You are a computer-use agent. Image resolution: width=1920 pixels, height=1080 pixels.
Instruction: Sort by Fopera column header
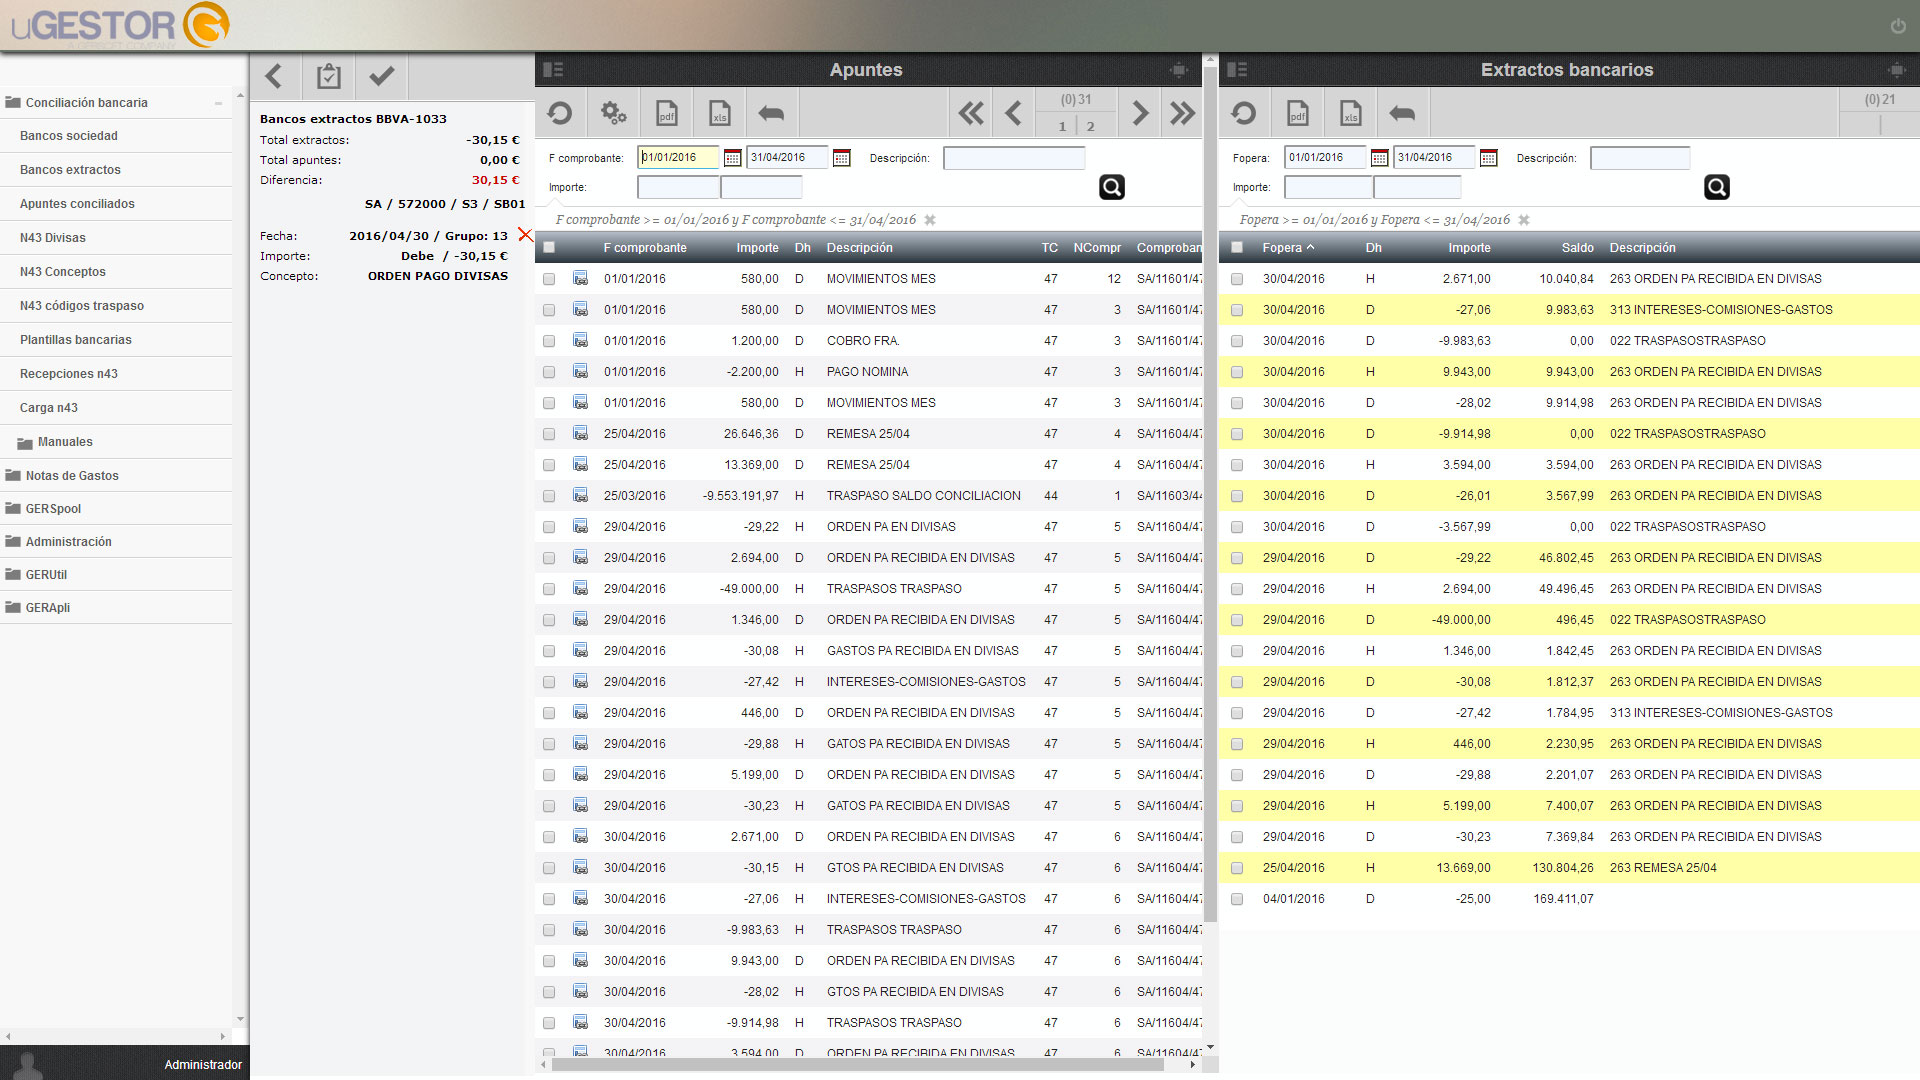point(1288,248)
